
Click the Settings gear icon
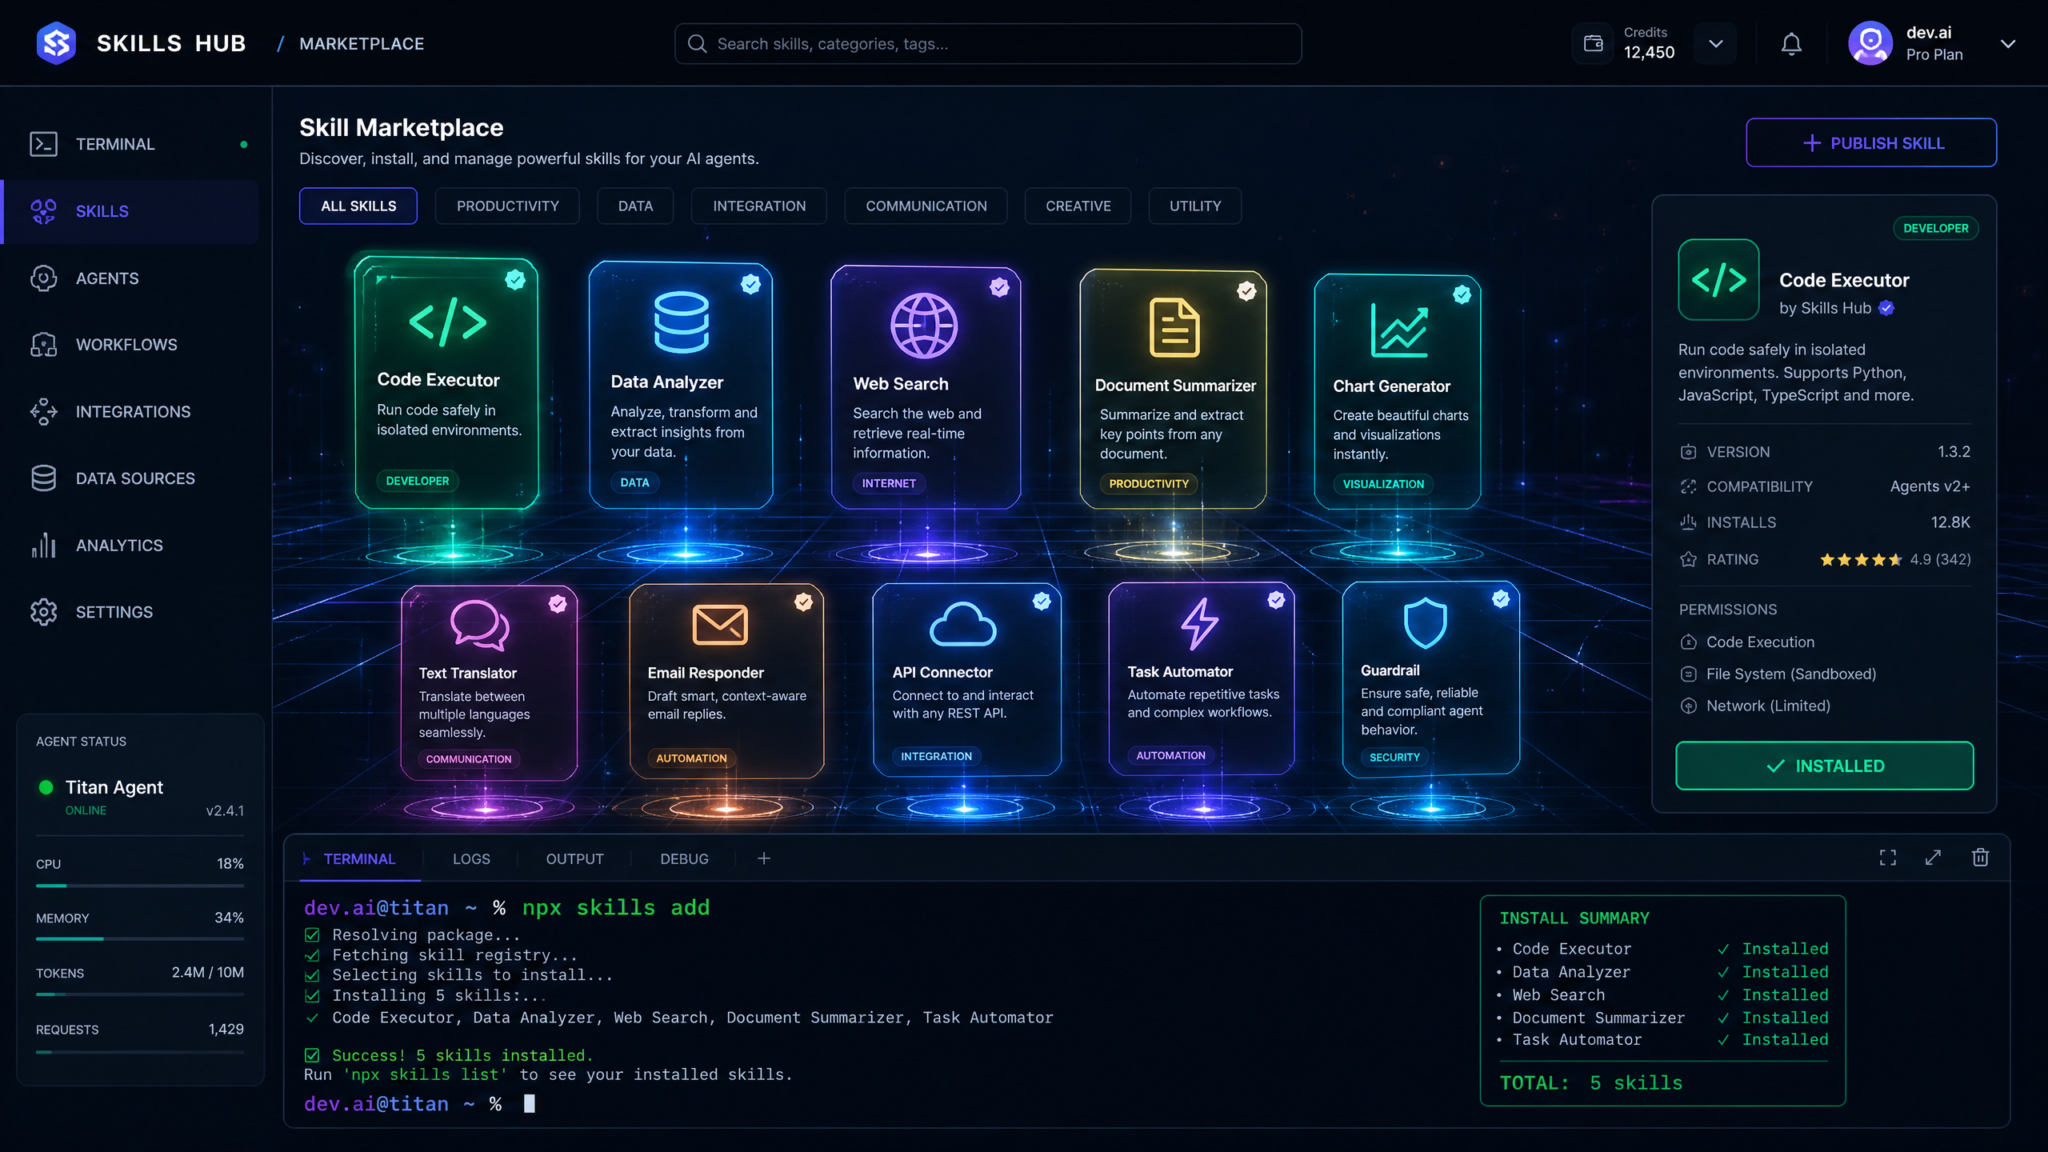point(43,612)
